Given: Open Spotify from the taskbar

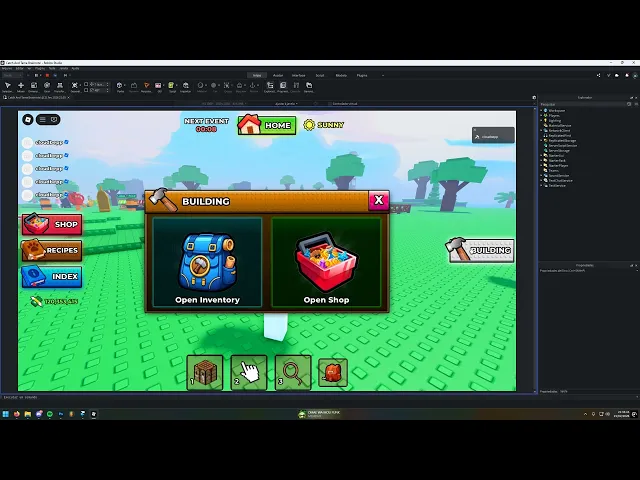Looking at the screenshot, I should [x=50, y=414].
